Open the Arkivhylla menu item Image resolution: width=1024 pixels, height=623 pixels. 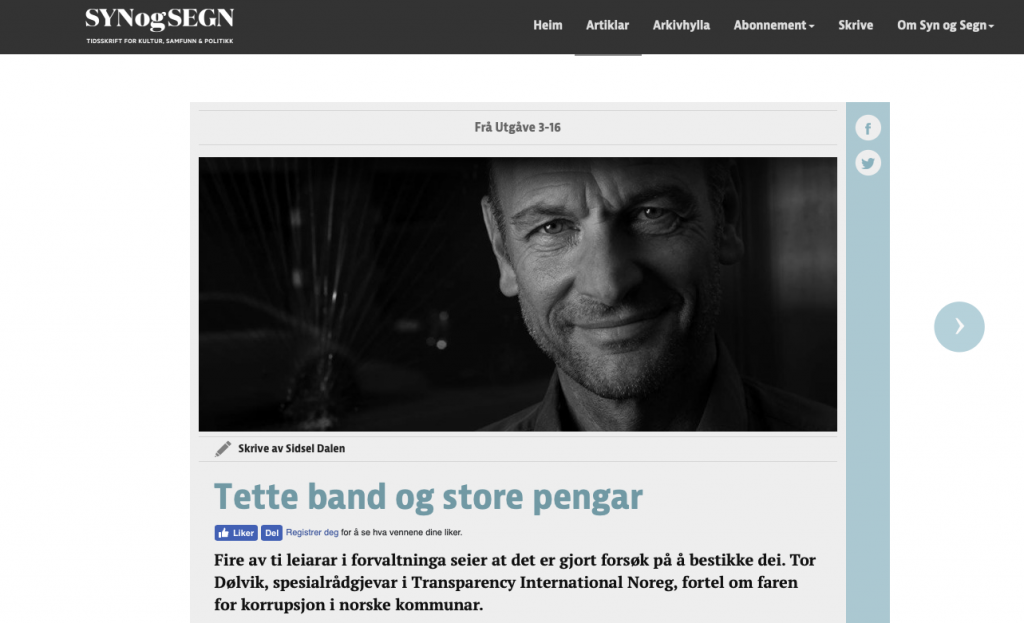coord(681,25)
